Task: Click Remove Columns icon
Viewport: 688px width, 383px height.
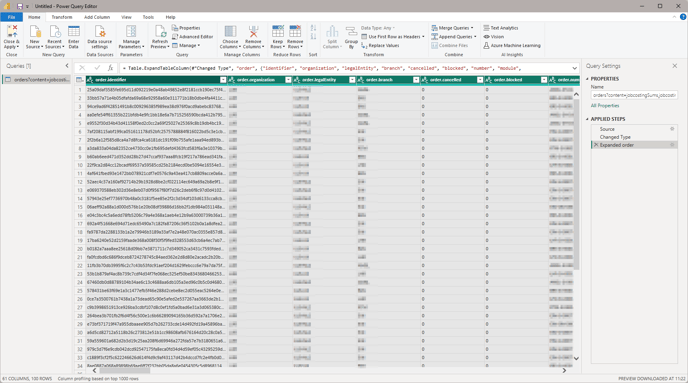Action: pos(253,32)
